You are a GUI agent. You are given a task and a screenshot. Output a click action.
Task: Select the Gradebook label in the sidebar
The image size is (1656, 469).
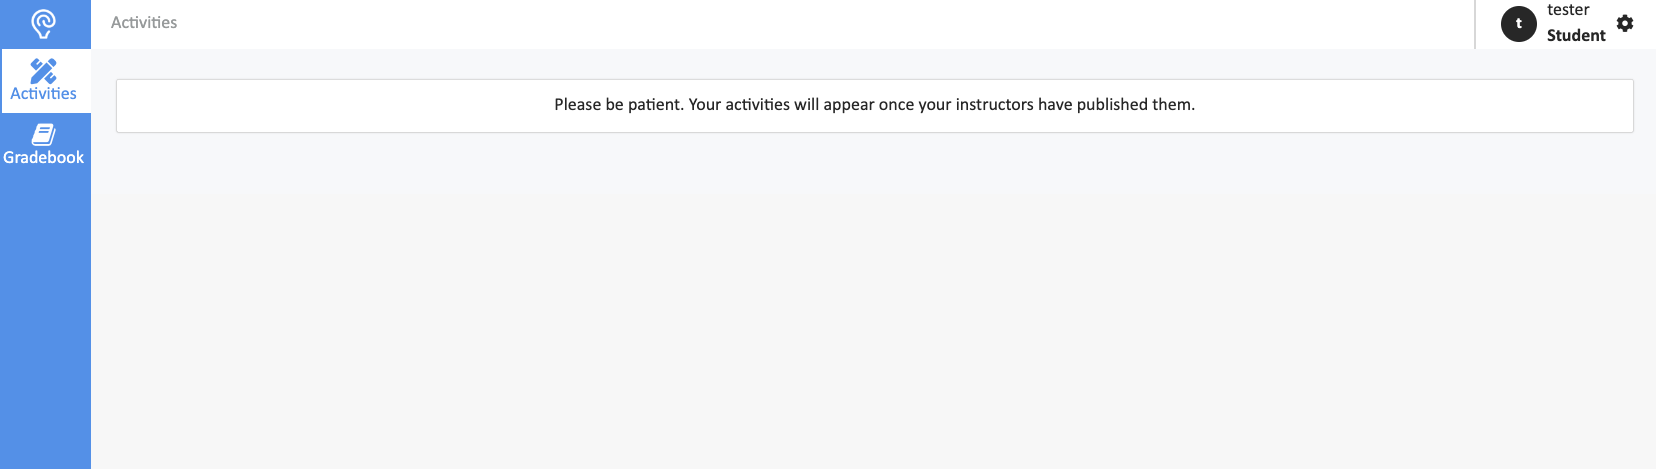(x=43, y=157)
